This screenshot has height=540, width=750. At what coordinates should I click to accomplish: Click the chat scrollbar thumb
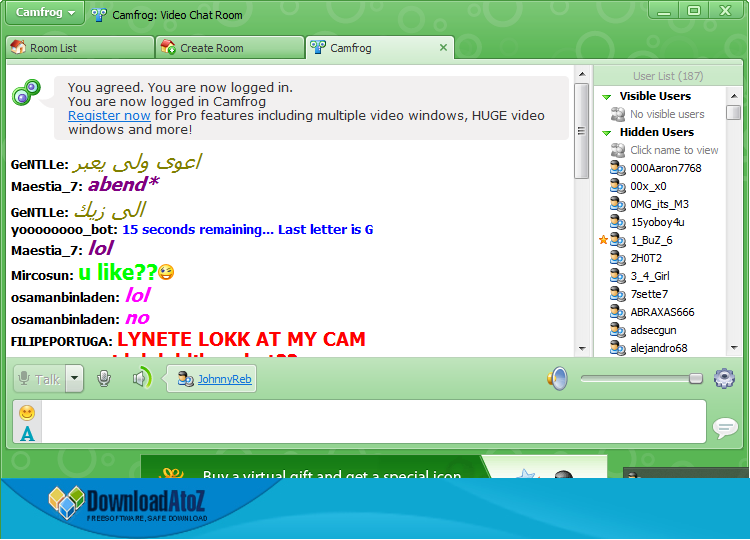pos(582,131)
